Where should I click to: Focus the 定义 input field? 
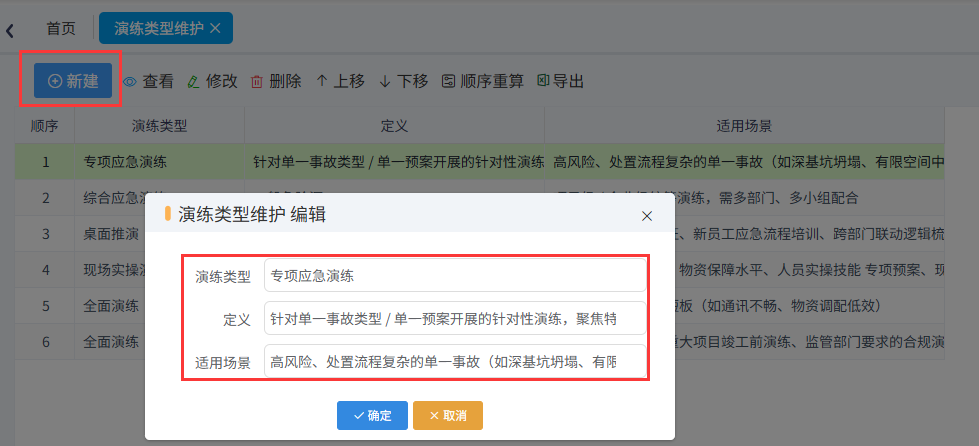455,319
